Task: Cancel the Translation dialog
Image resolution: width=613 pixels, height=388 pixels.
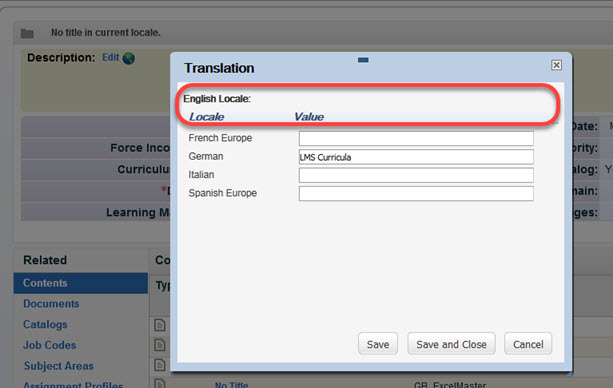Action: (528, 344)
